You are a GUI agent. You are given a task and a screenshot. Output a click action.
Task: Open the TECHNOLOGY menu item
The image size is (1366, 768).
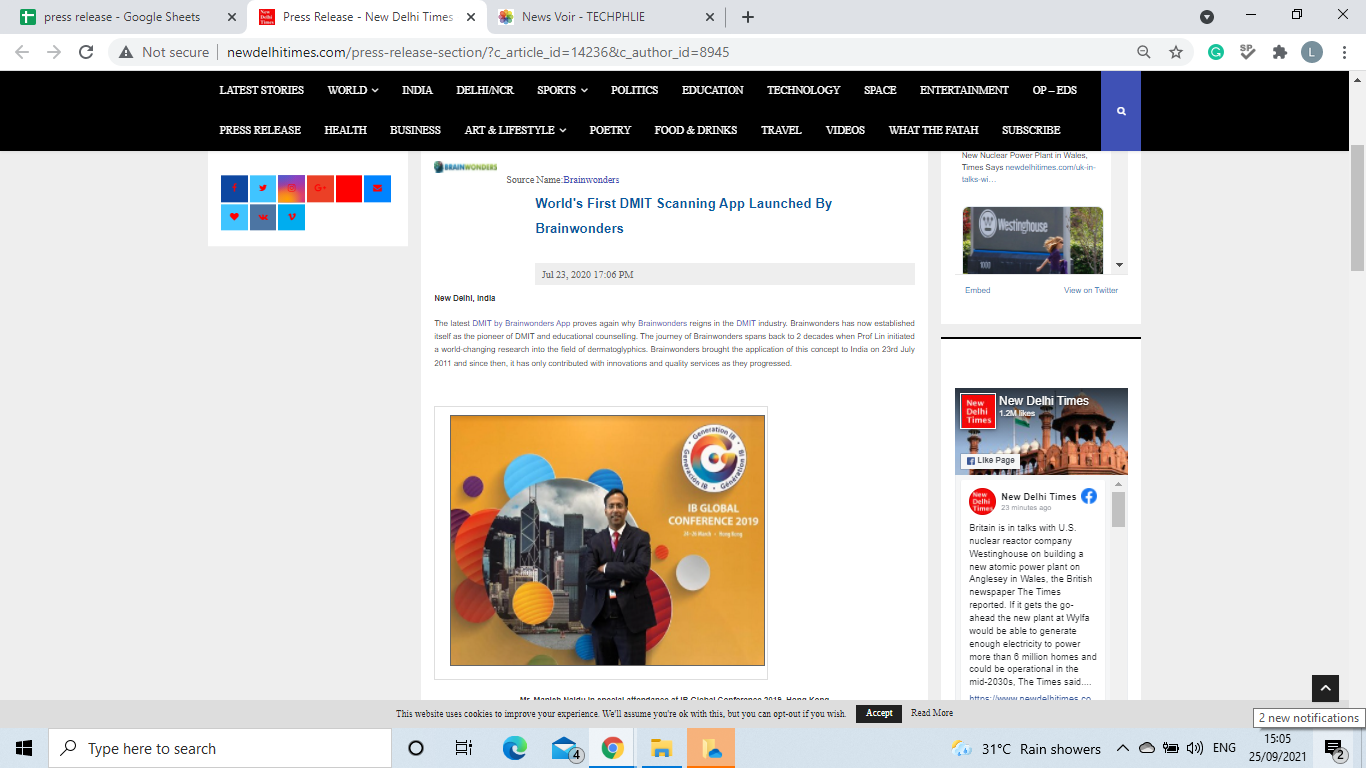coord(803,90)
